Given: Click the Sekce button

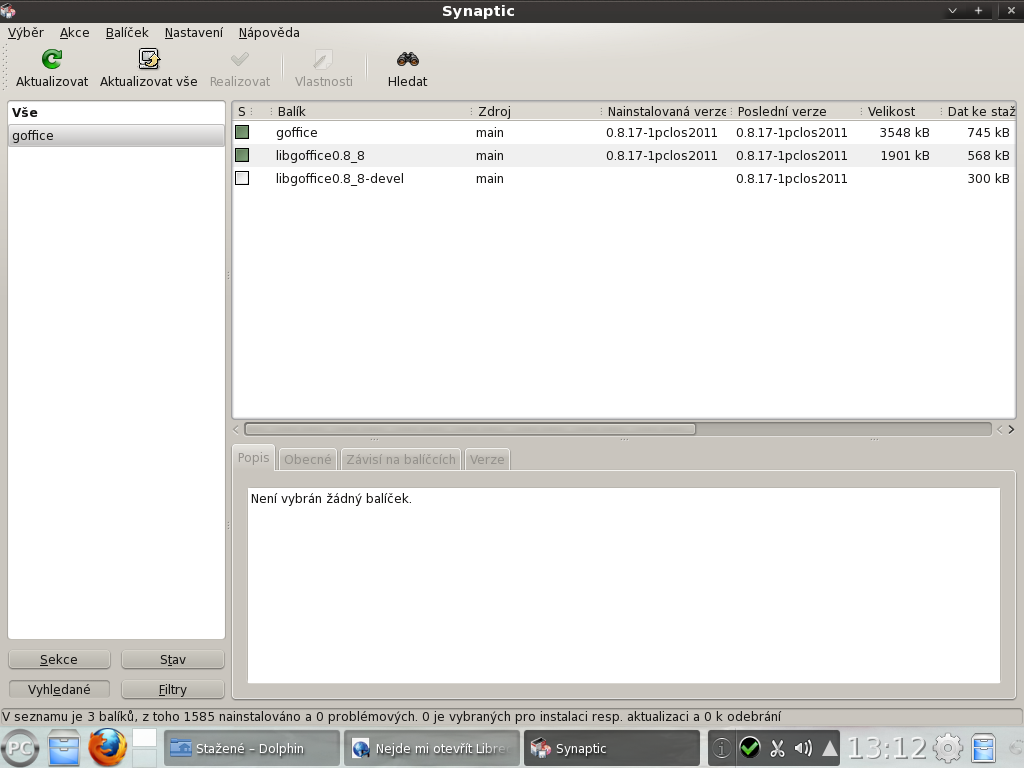Looking at the screenshot, I should (59, 660).
